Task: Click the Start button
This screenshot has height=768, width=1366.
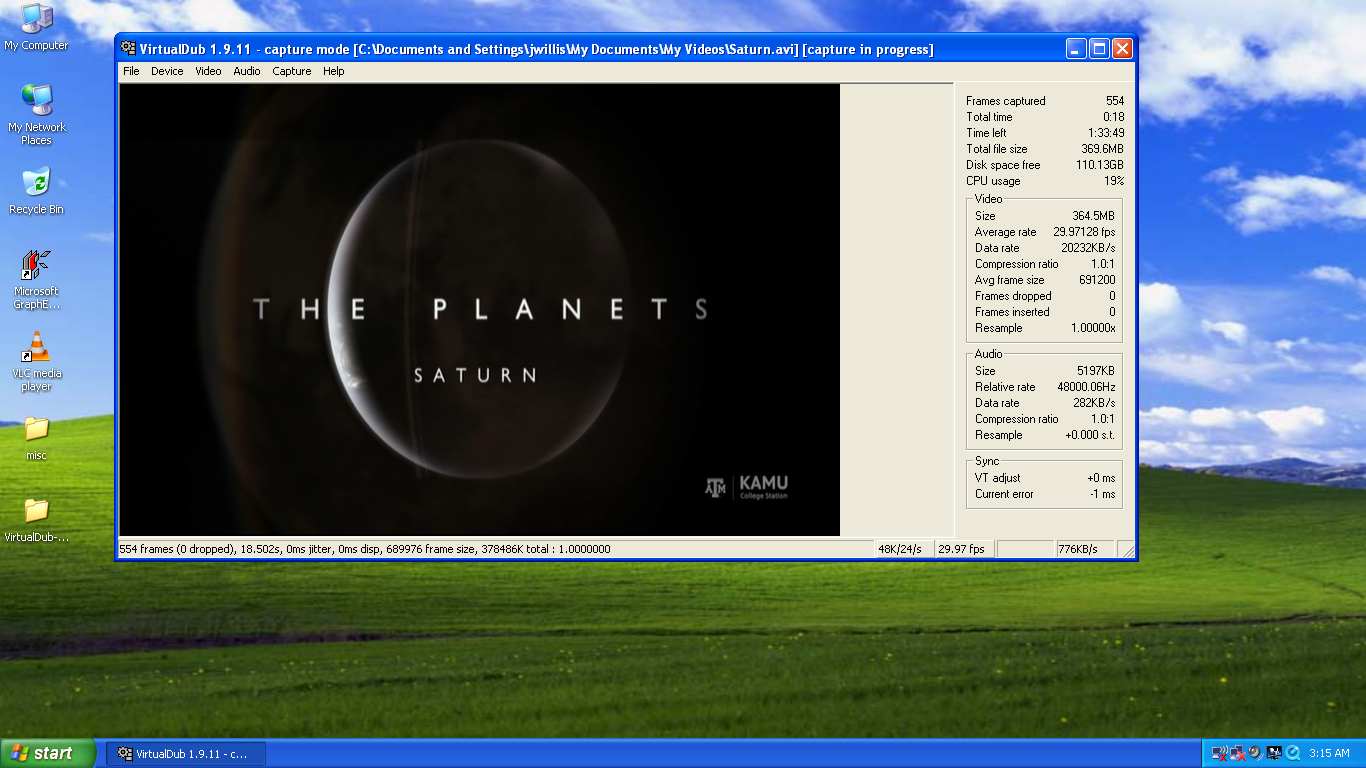Action: click(x=48, y=753)
